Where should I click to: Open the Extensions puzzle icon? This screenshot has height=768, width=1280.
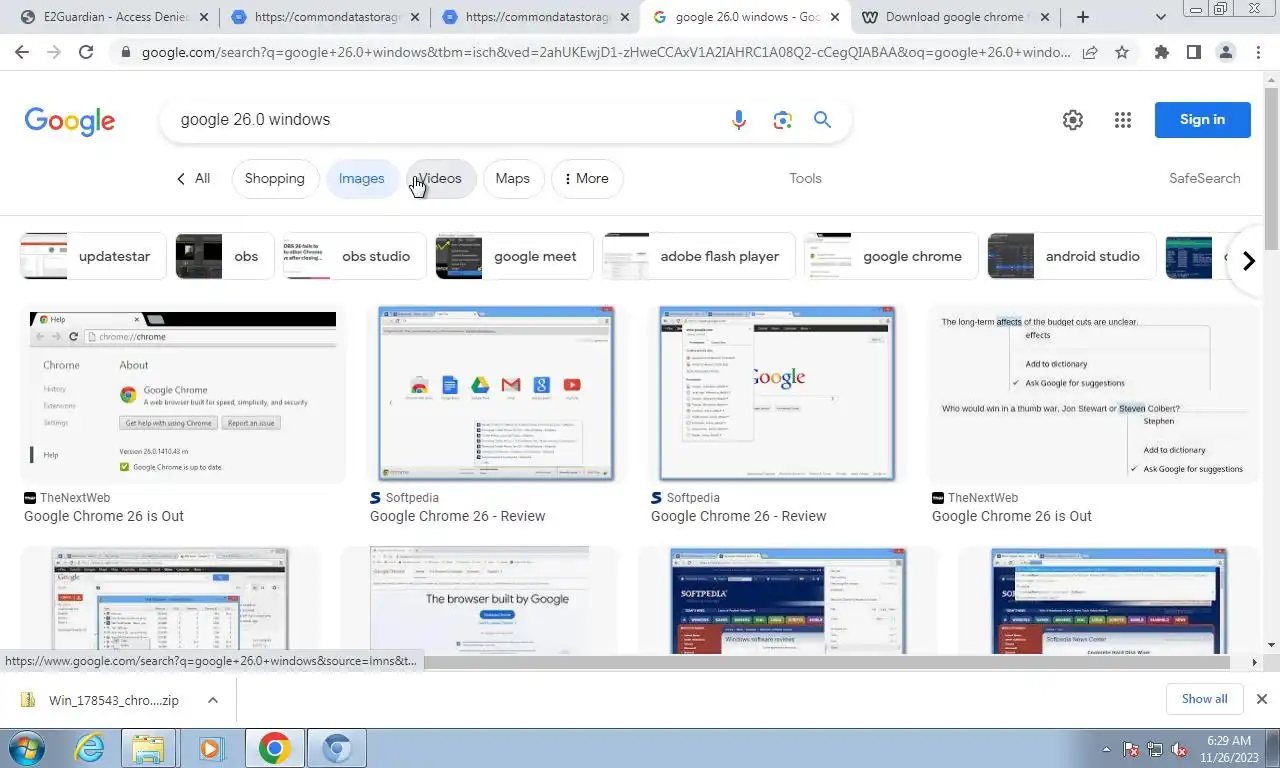(x=1161, y=52)
